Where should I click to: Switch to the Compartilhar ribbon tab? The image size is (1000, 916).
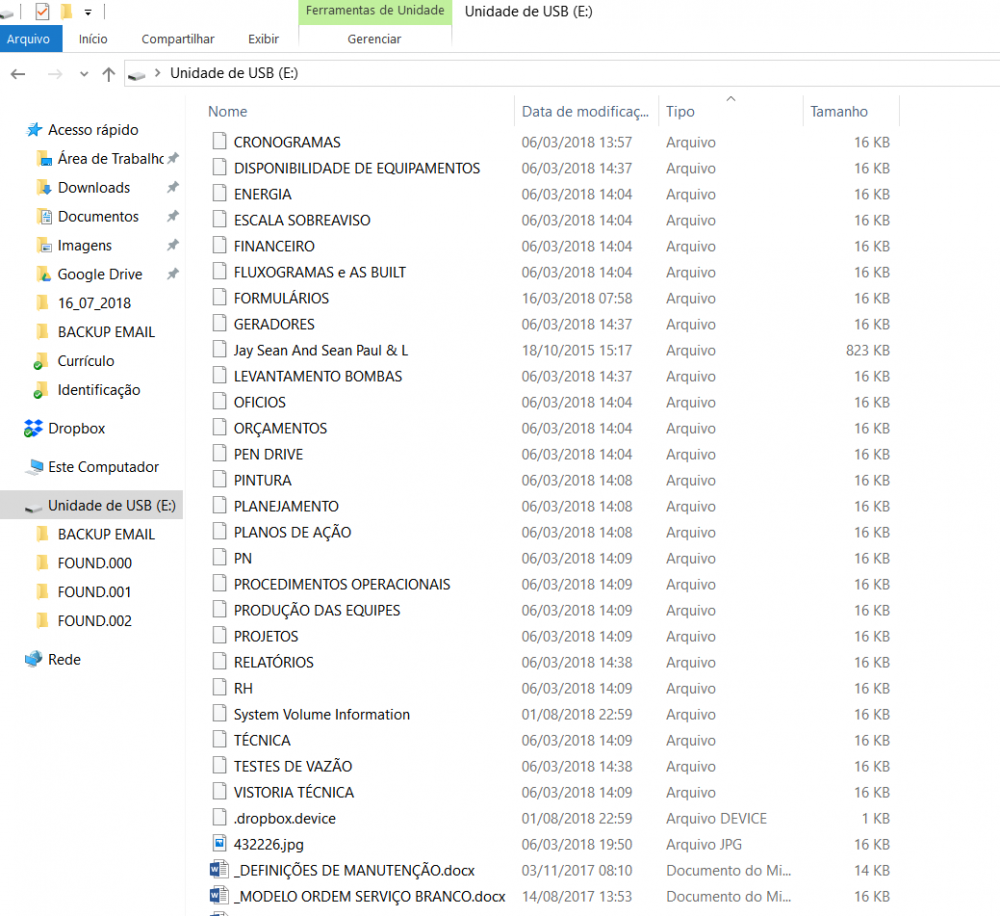tap(178, 39)
